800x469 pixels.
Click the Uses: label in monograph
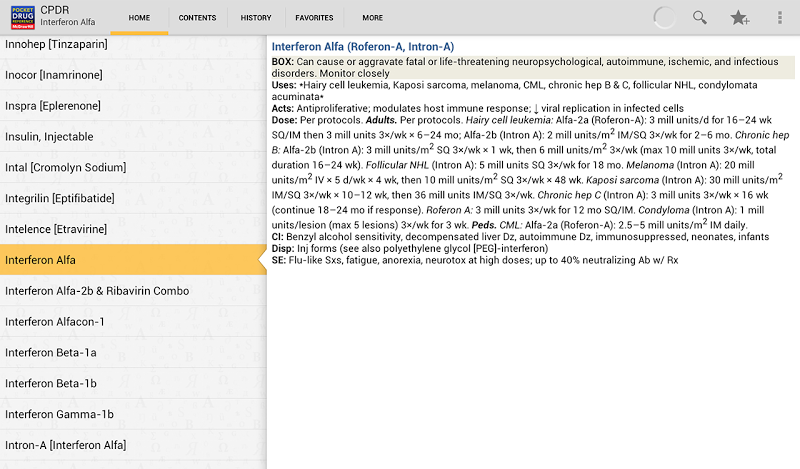tap(284, 85)
